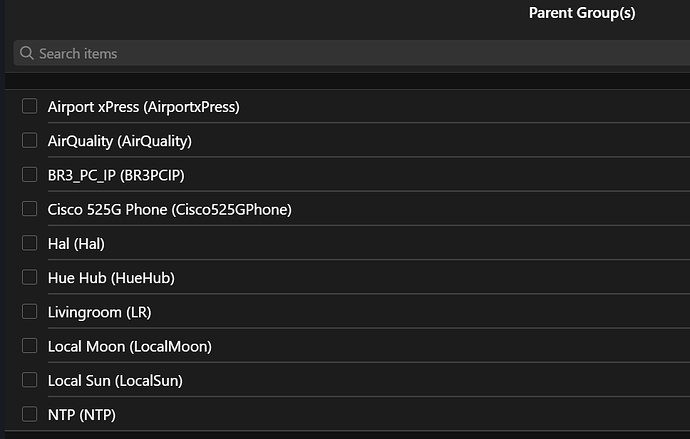Select the Livingroom (LR) item text
This screenshot has height=439, width=690.
pos(99,312)
